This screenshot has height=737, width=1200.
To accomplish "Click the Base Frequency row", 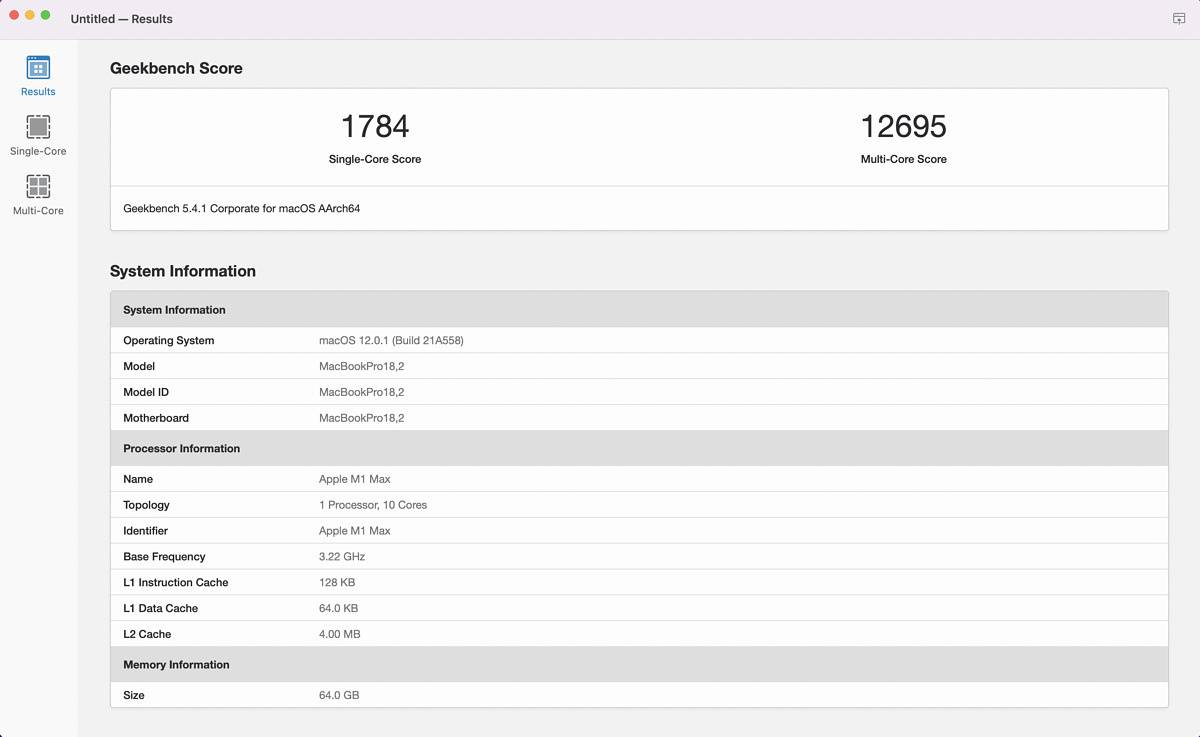I will [x=639, y=556].
